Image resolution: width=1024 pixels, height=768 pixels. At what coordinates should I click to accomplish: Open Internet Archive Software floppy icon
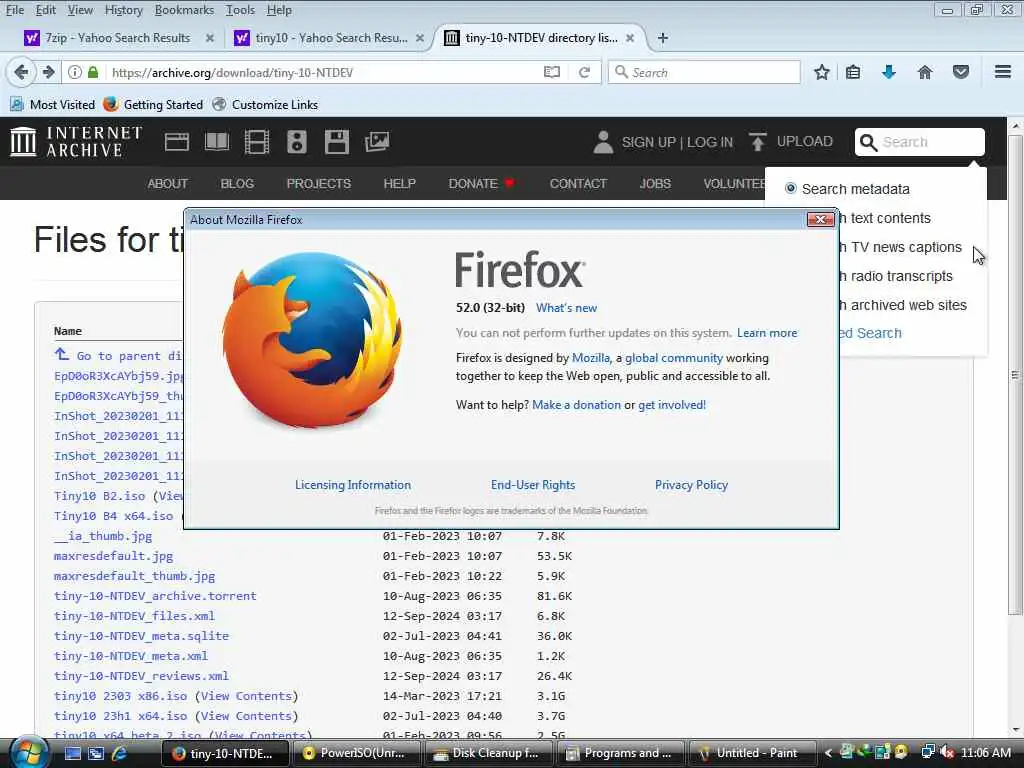click(x=337, y=142)
